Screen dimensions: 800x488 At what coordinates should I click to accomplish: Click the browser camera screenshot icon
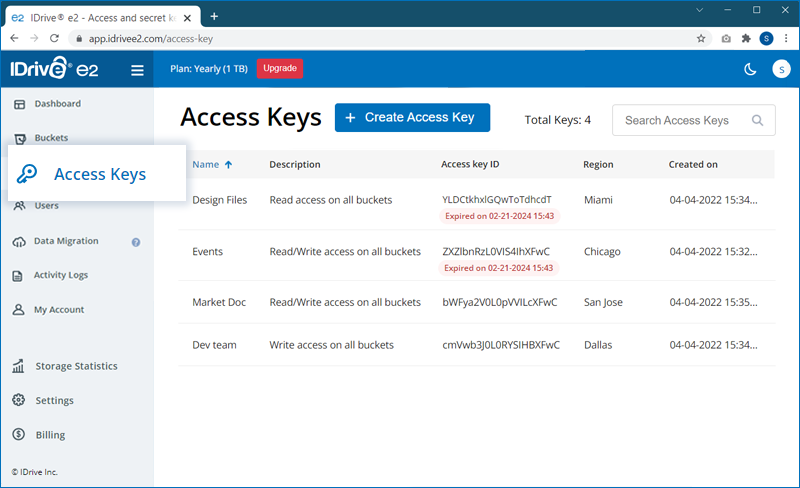(x=726, y=38)
